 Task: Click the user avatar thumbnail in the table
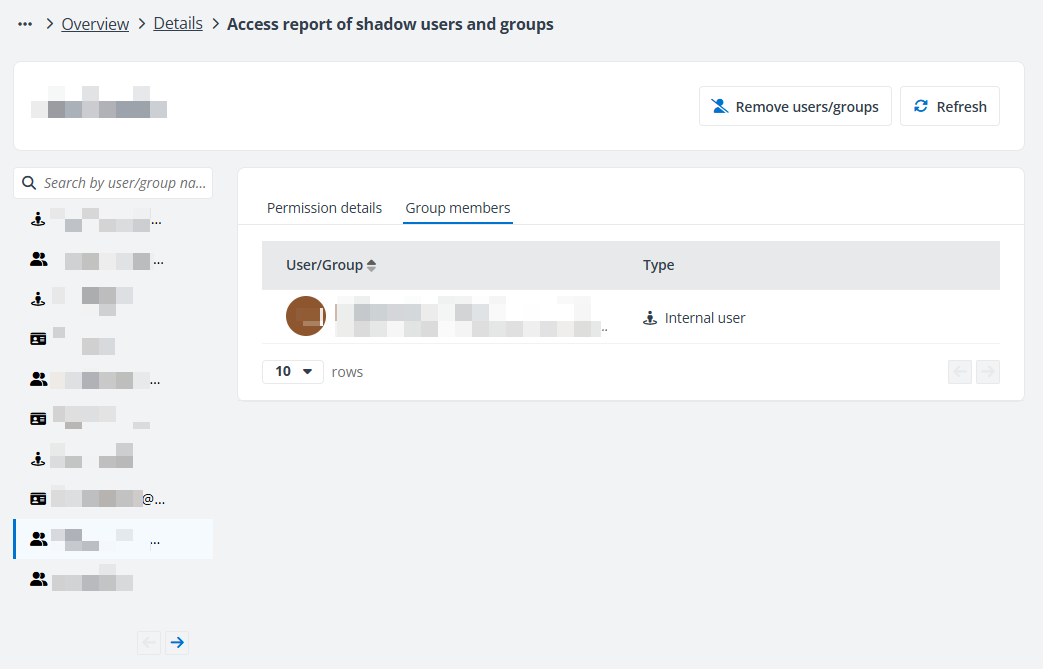(305, 315)
